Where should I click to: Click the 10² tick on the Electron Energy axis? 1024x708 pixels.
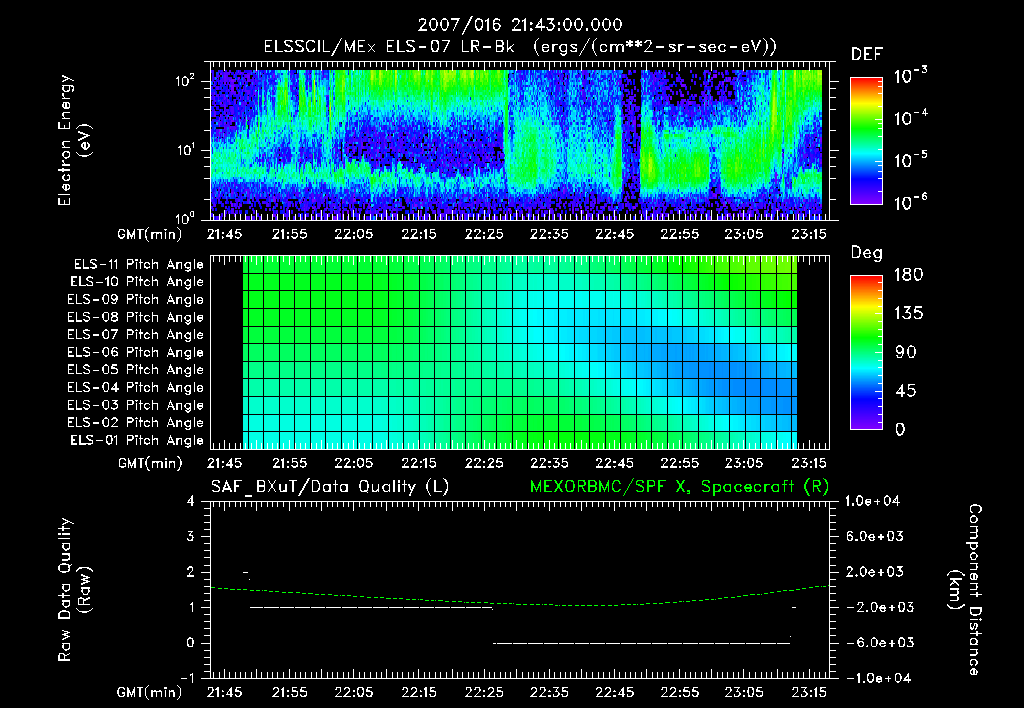[186, 81]
